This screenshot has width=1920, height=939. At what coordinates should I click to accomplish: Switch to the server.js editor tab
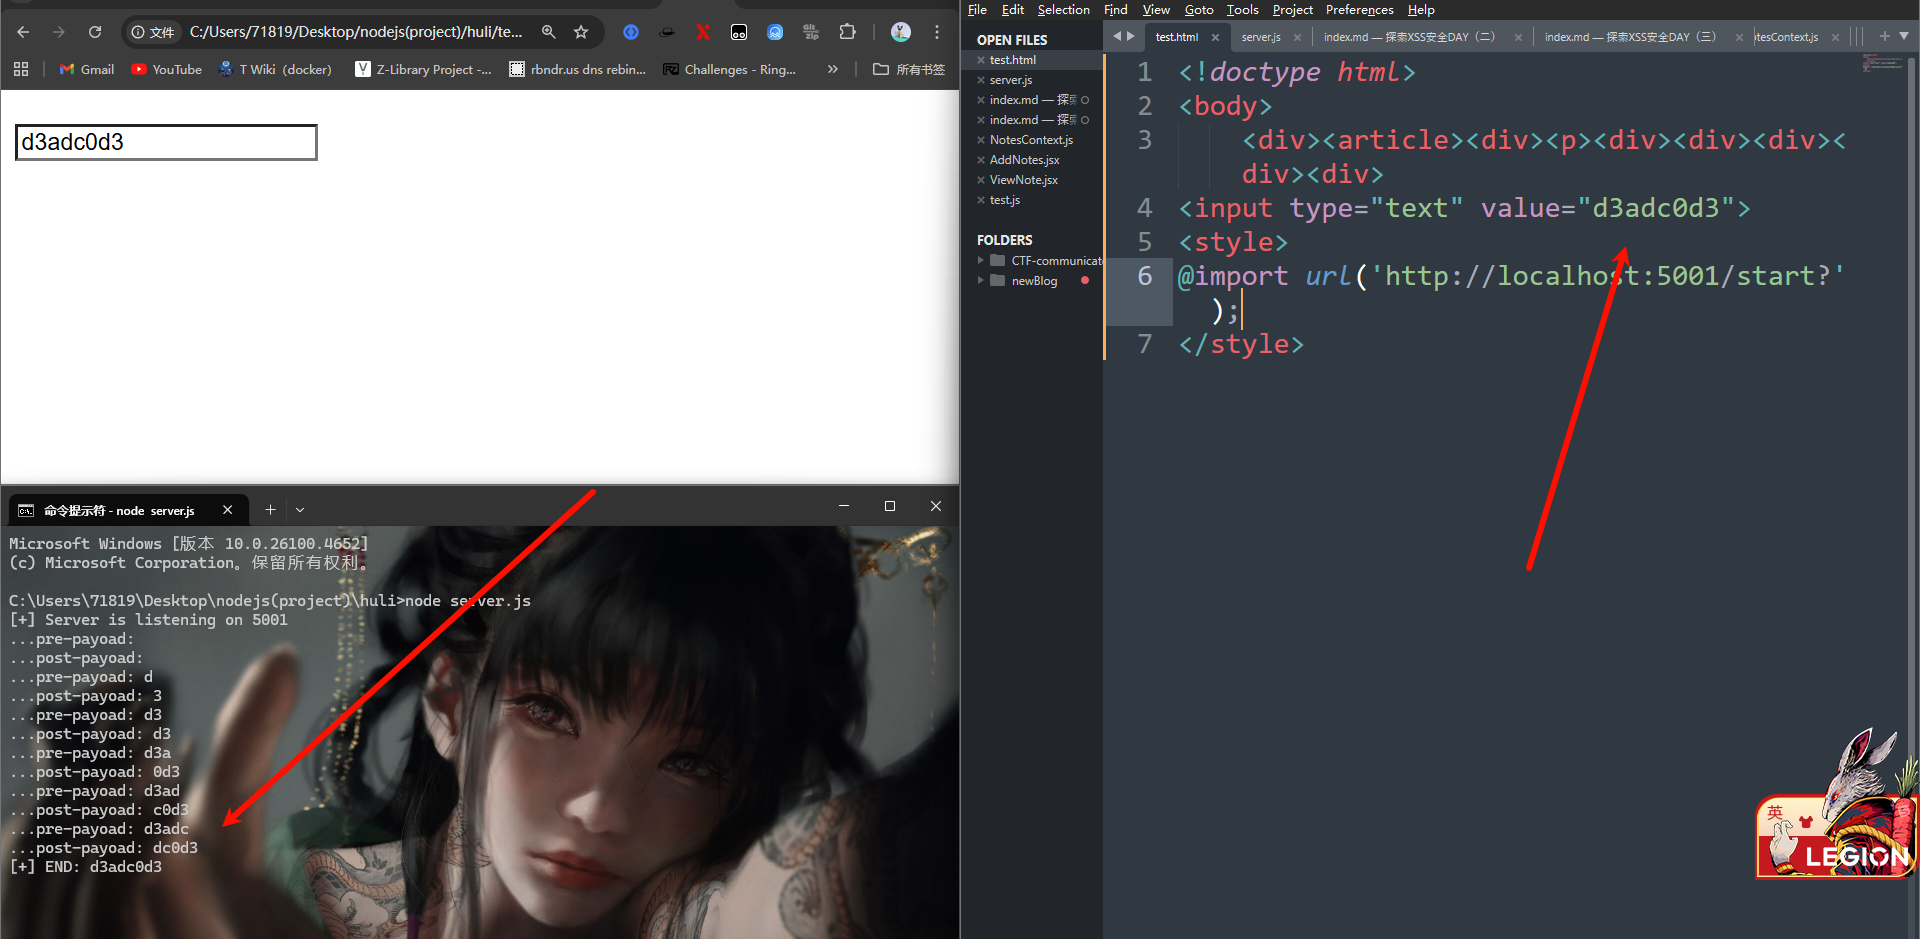(1261, 37)
